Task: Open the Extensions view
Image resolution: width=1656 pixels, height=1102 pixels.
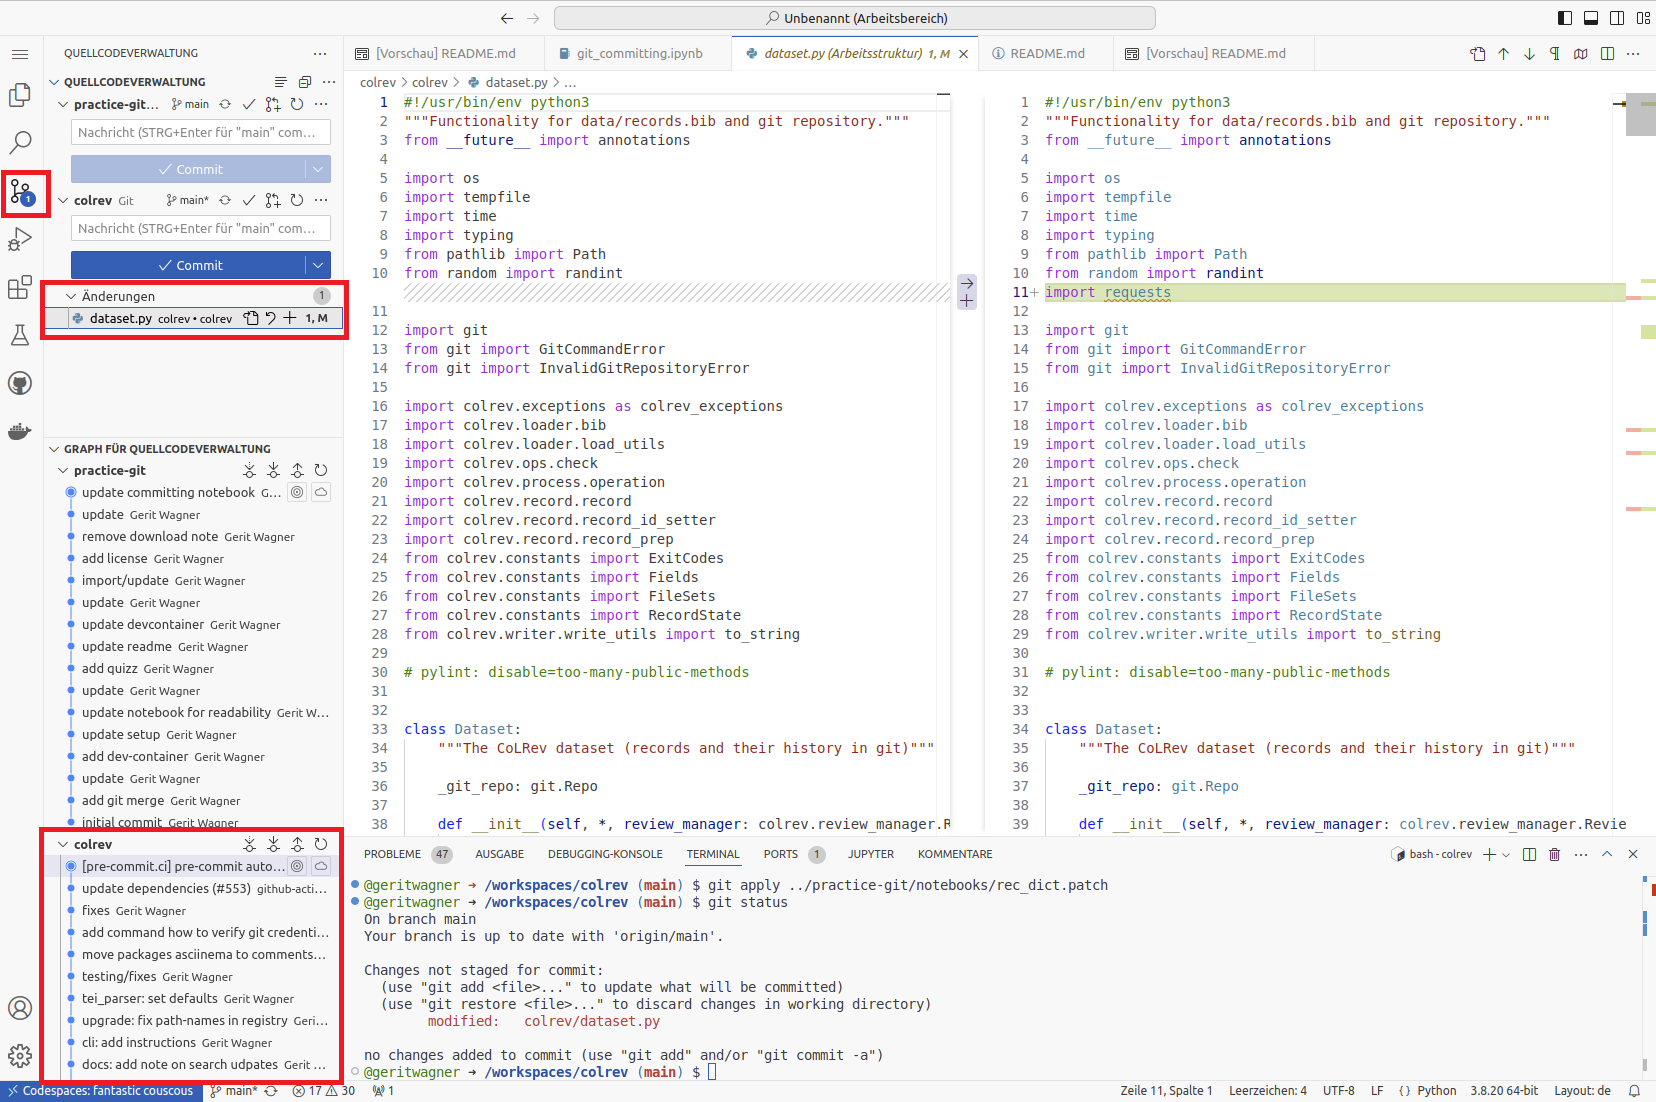Action: coord(20,288)
